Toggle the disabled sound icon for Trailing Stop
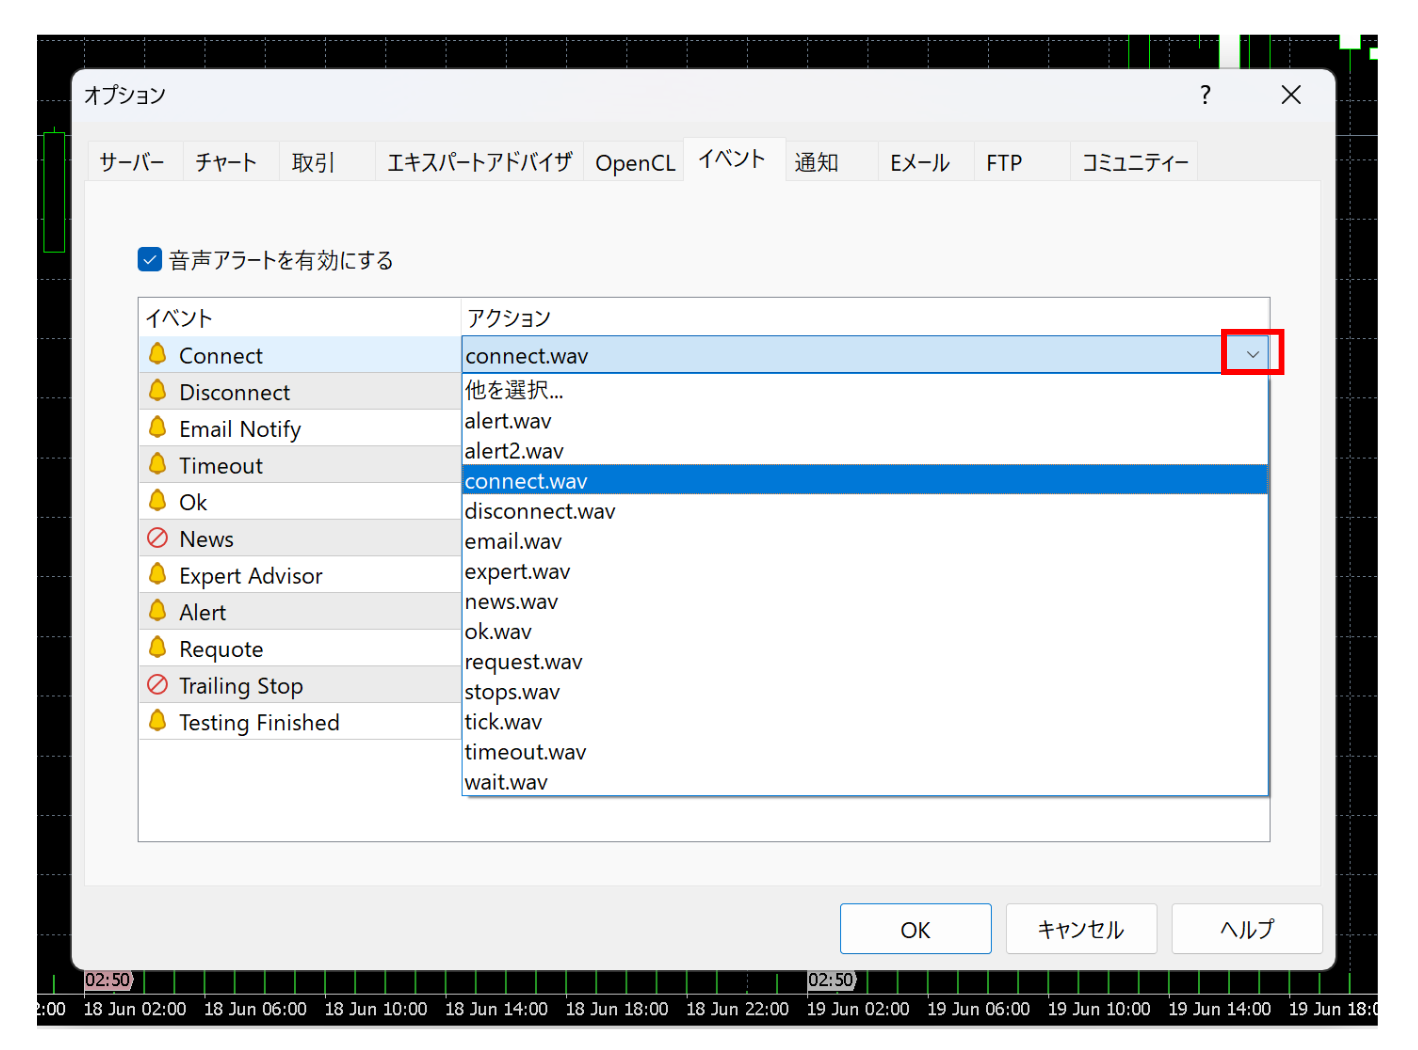This screenshot has height=1050, width=1418. (x=158, y=685)
